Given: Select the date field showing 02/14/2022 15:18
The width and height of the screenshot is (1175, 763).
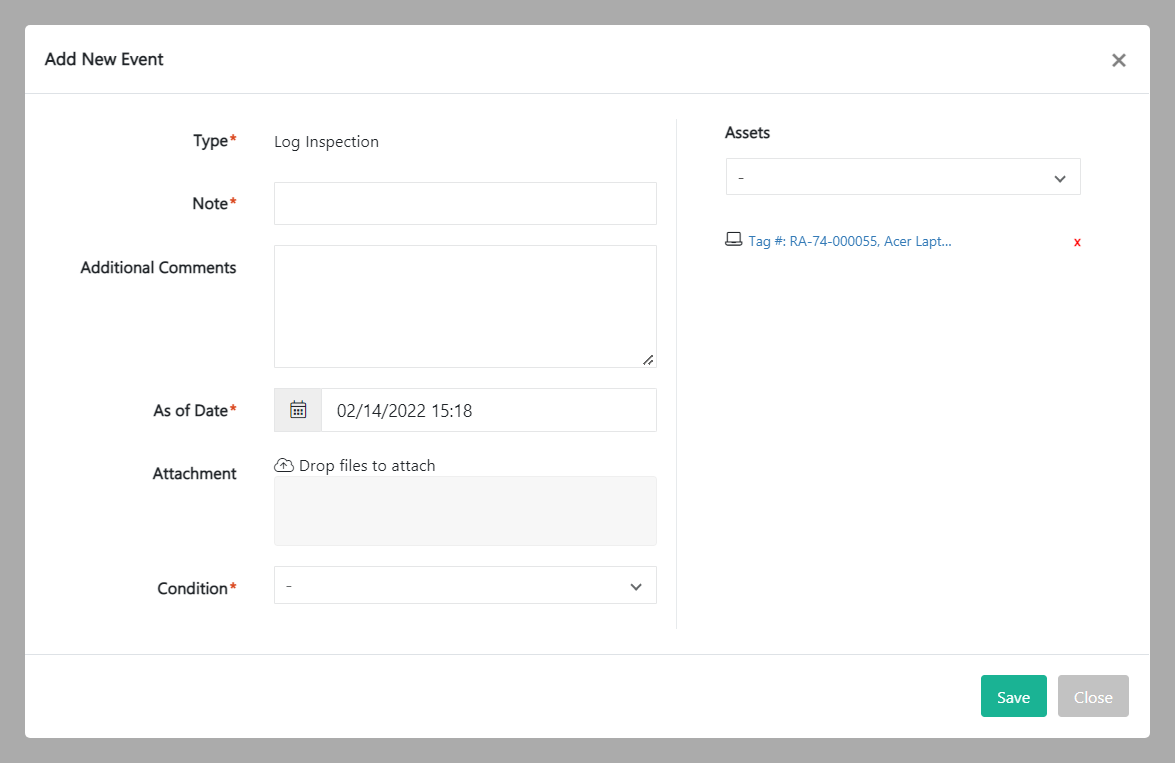Looking at the screenshot, I should point(488,409).
